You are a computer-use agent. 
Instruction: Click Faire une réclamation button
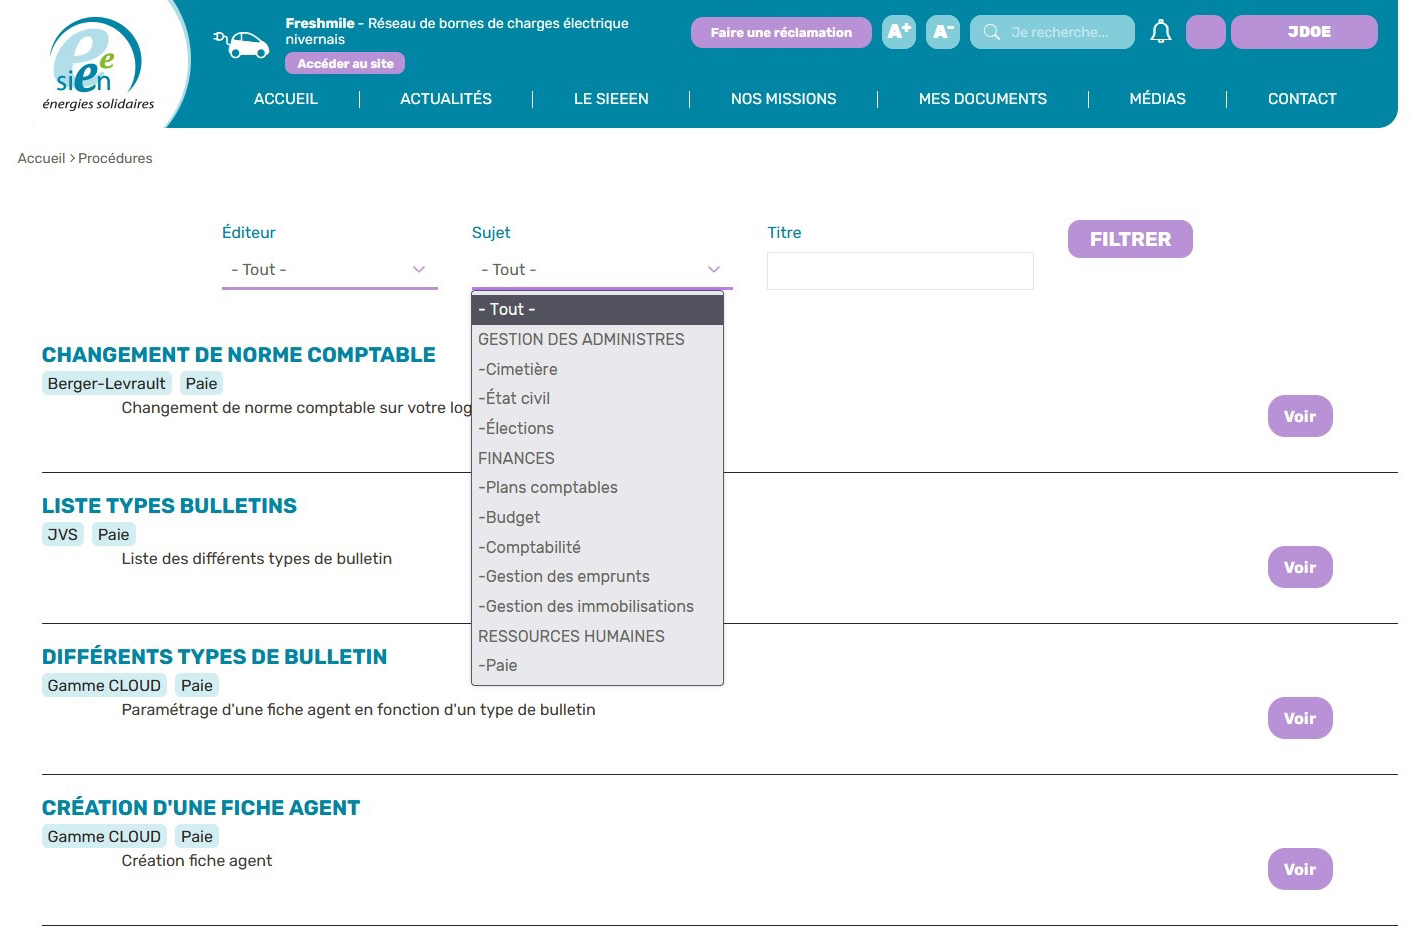781,32
